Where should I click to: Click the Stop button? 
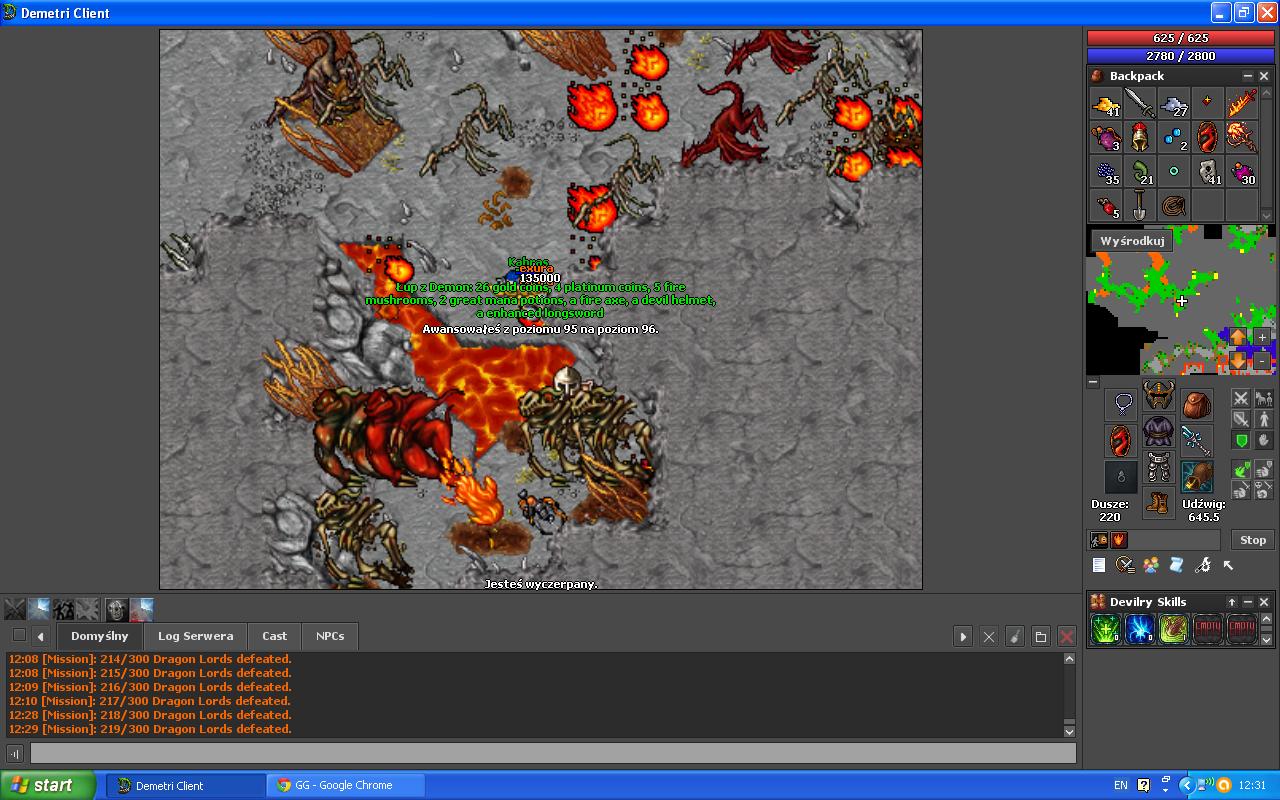coord(1253,540)
